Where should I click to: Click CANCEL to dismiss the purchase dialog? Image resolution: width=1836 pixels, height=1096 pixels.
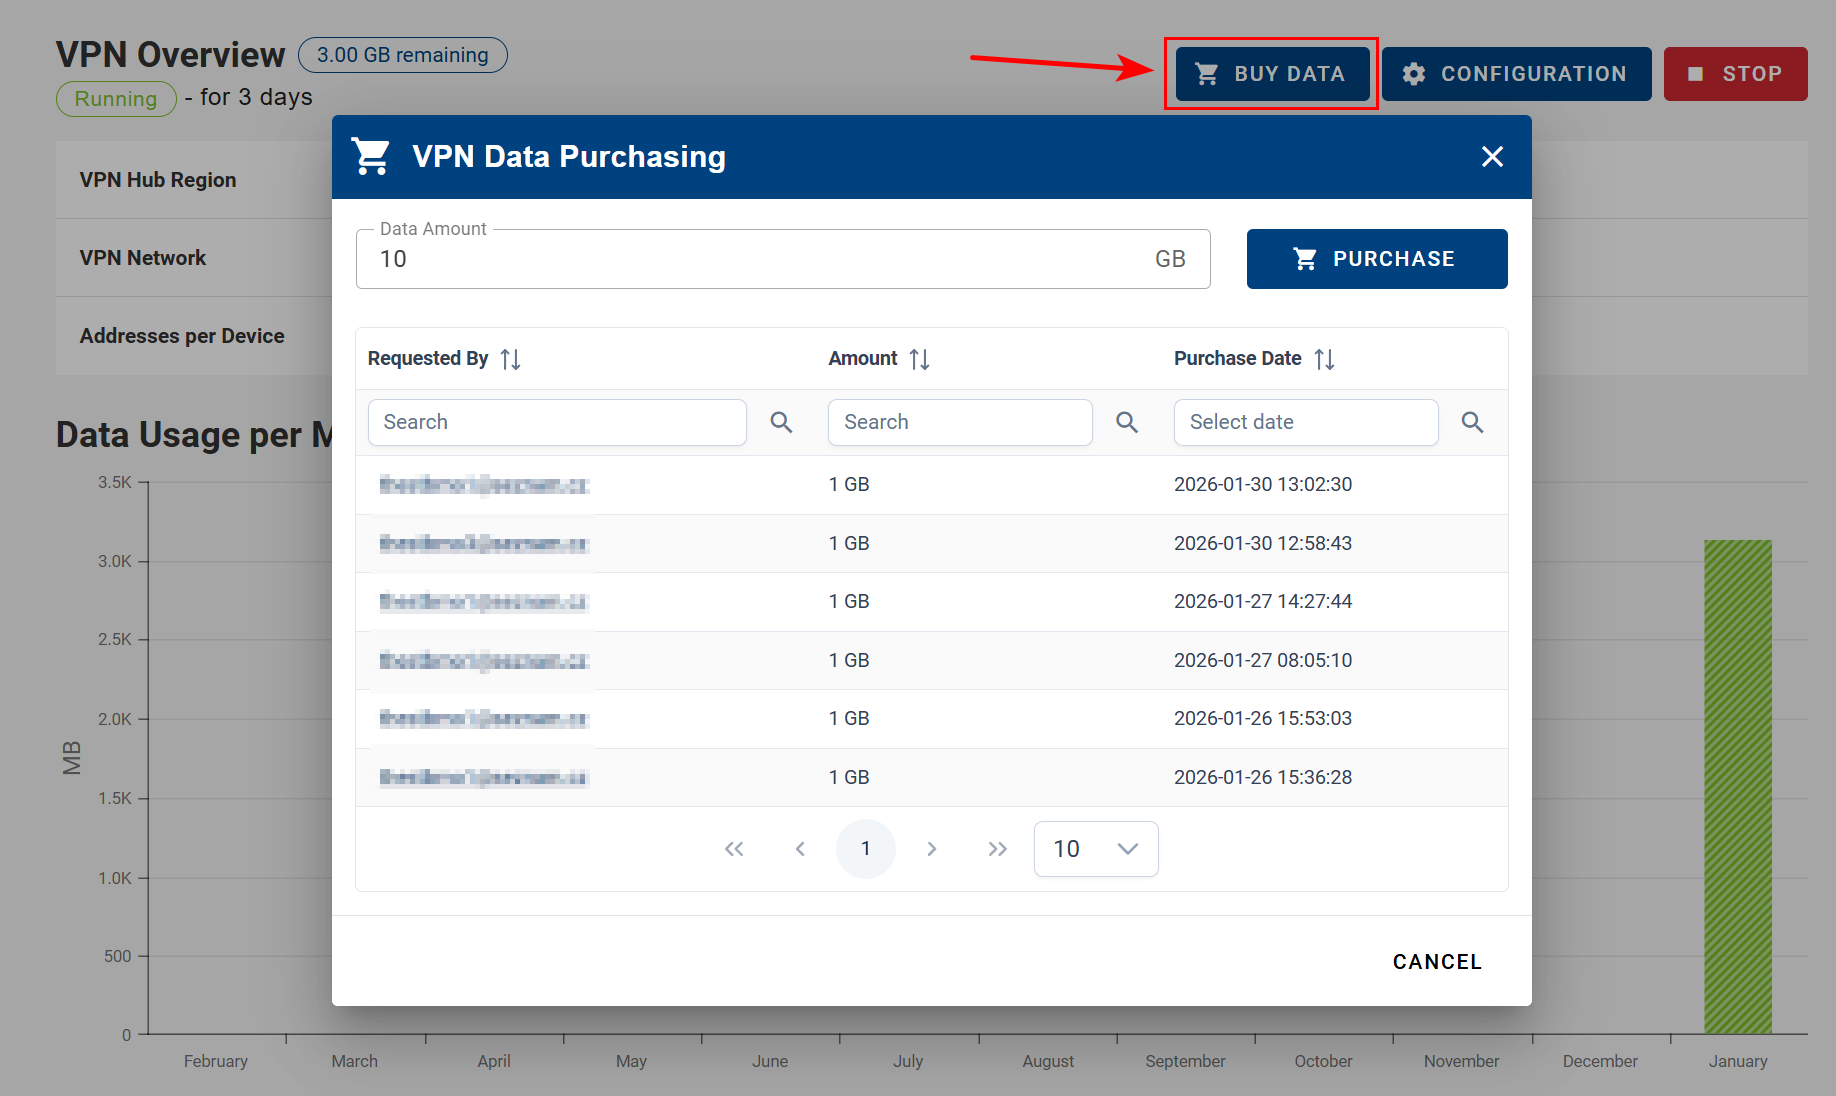[x=1437, y=961]
